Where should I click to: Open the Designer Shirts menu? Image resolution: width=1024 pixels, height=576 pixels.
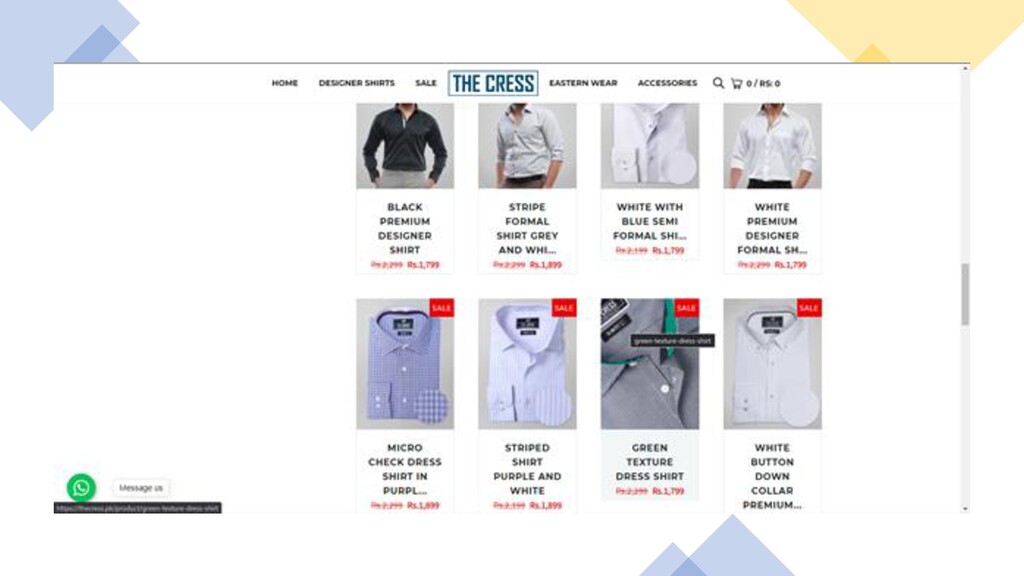tap(357, 83)
